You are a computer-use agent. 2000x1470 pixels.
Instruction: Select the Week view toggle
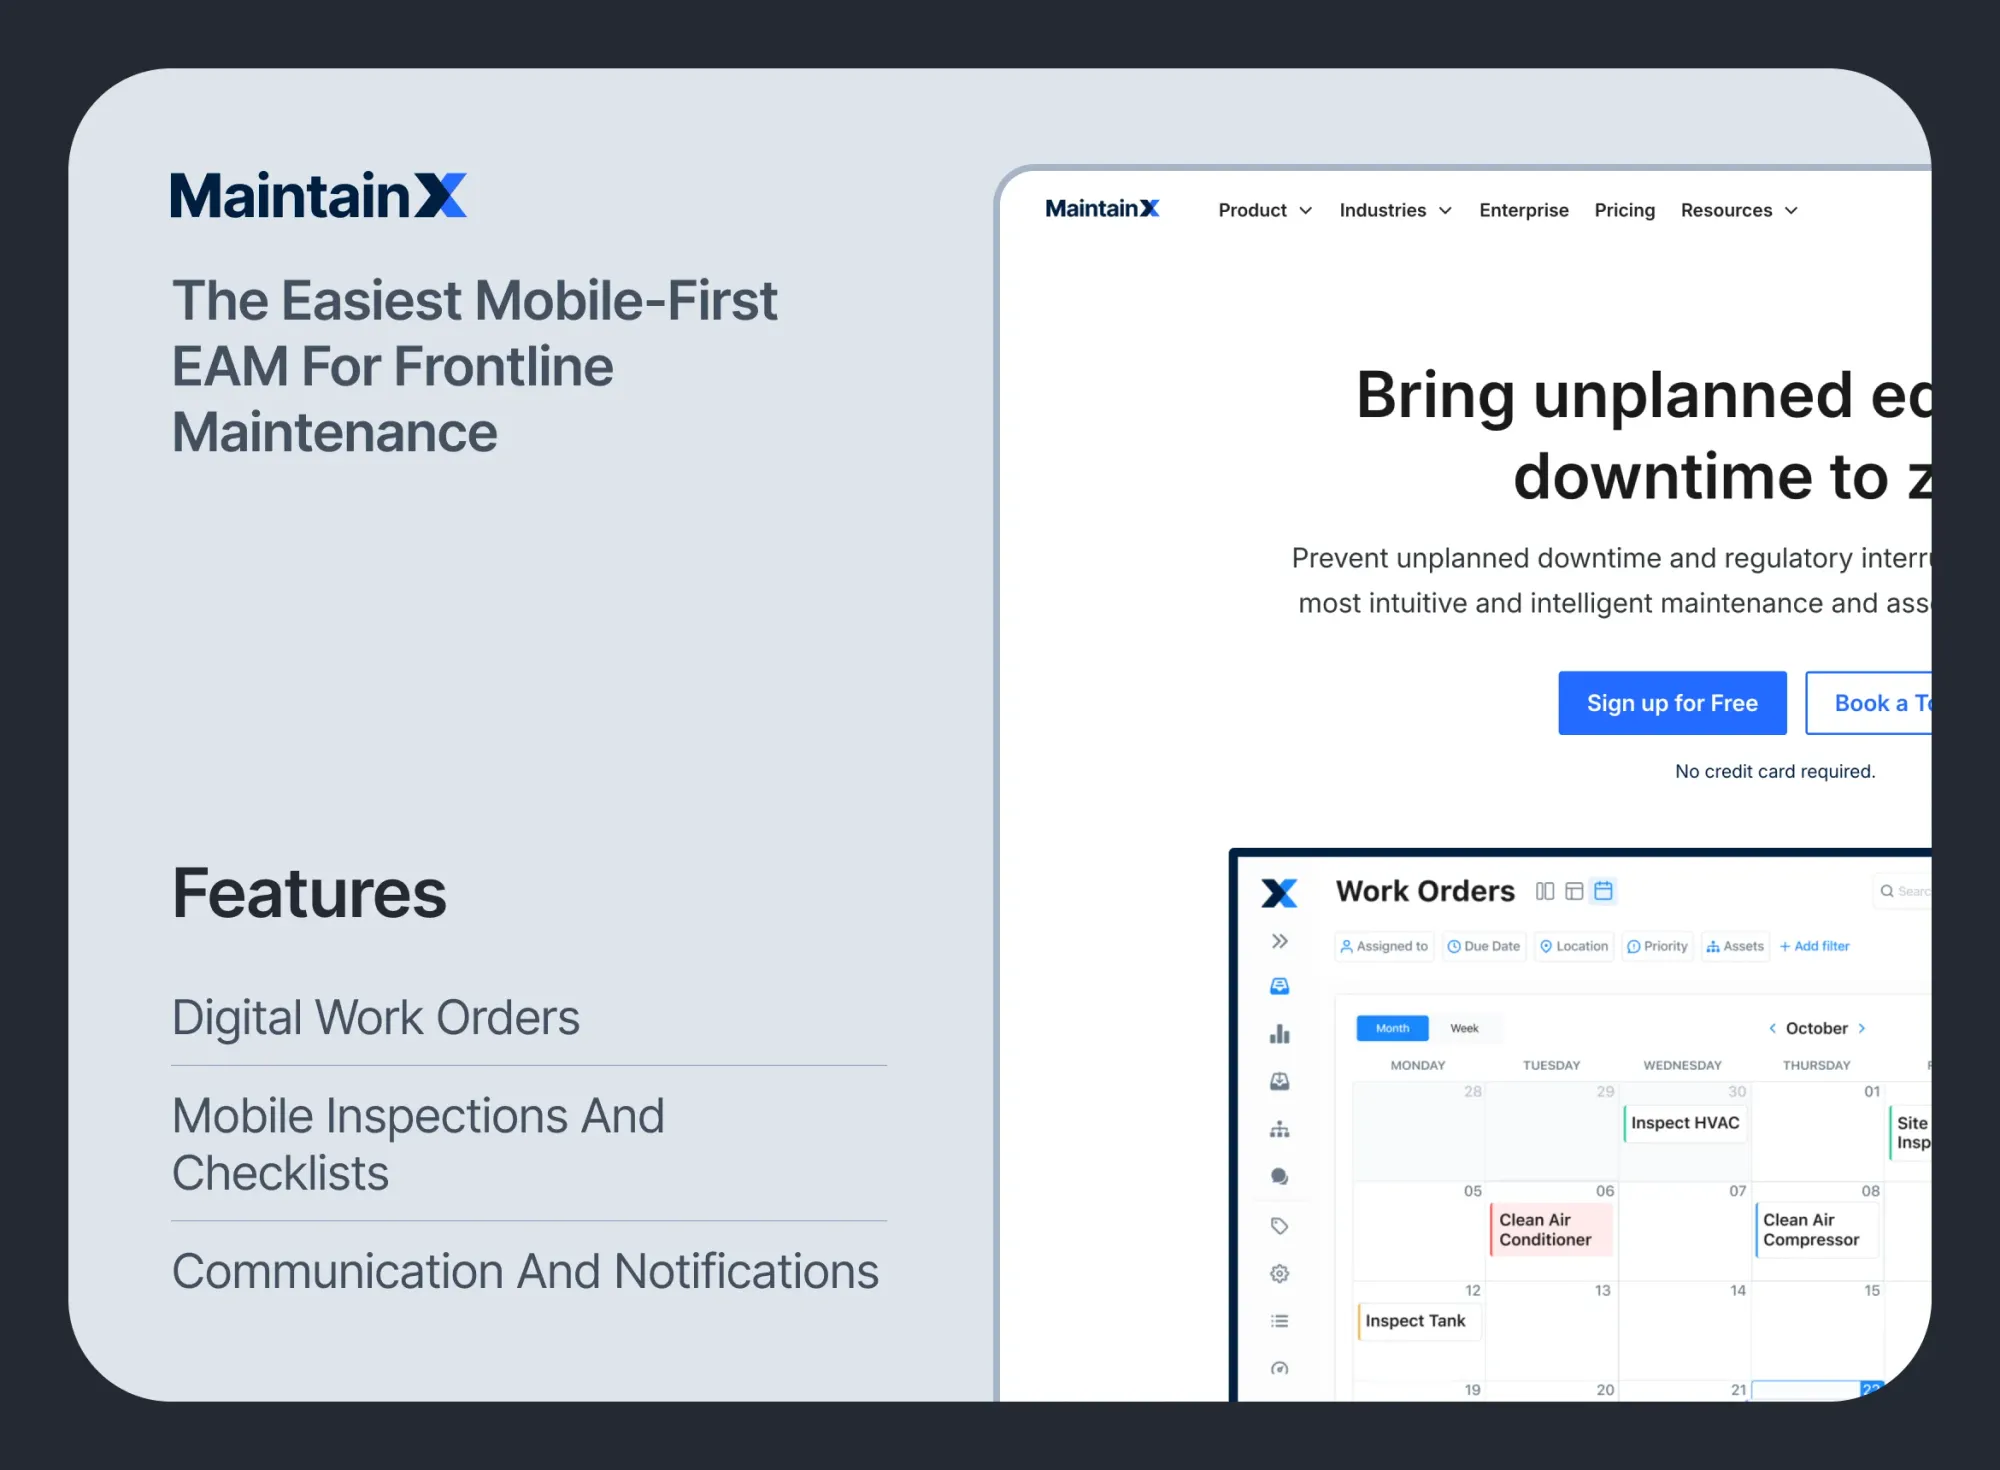(x=1464, y=1028)
